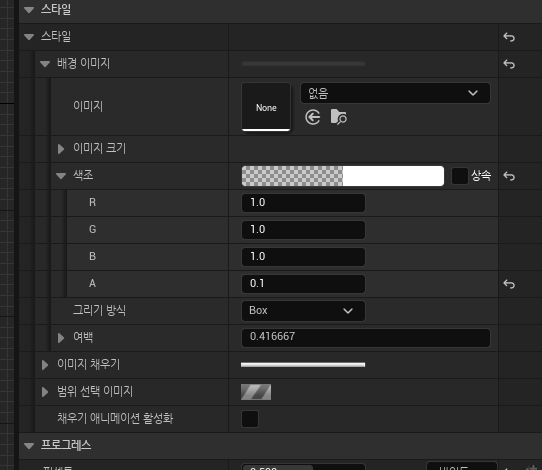Expand the 이미지 채우기 section
The height and width of the screenshot is (470, 542).
(x=45, y=365)
